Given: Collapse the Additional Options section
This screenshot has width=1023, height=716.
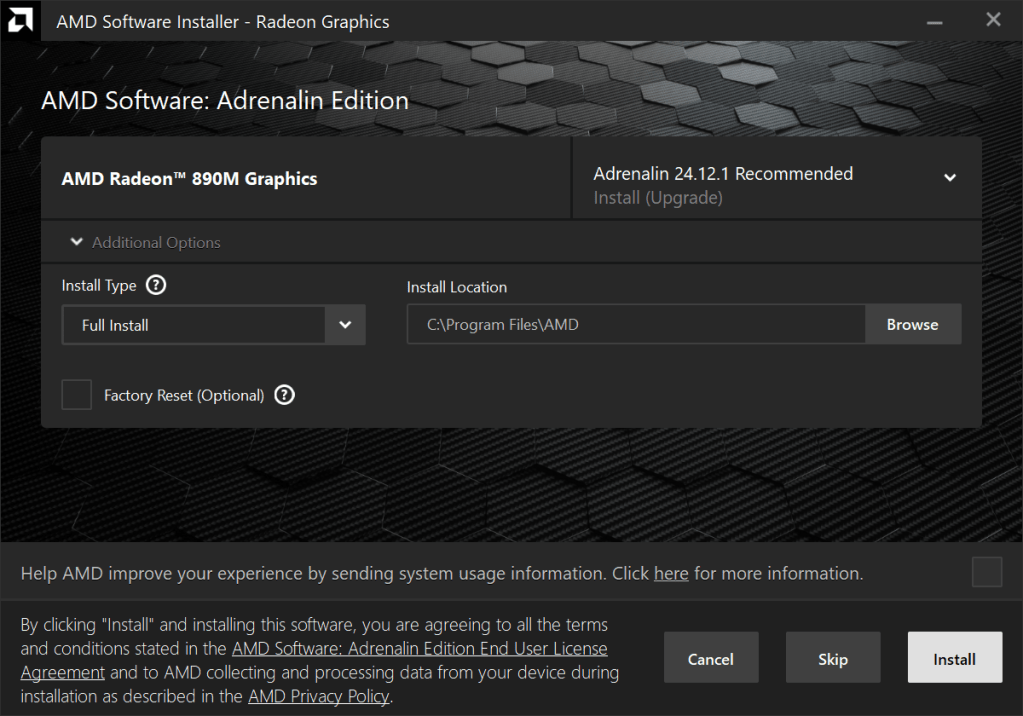Looking at the screenshot, I should coord(77,243).
